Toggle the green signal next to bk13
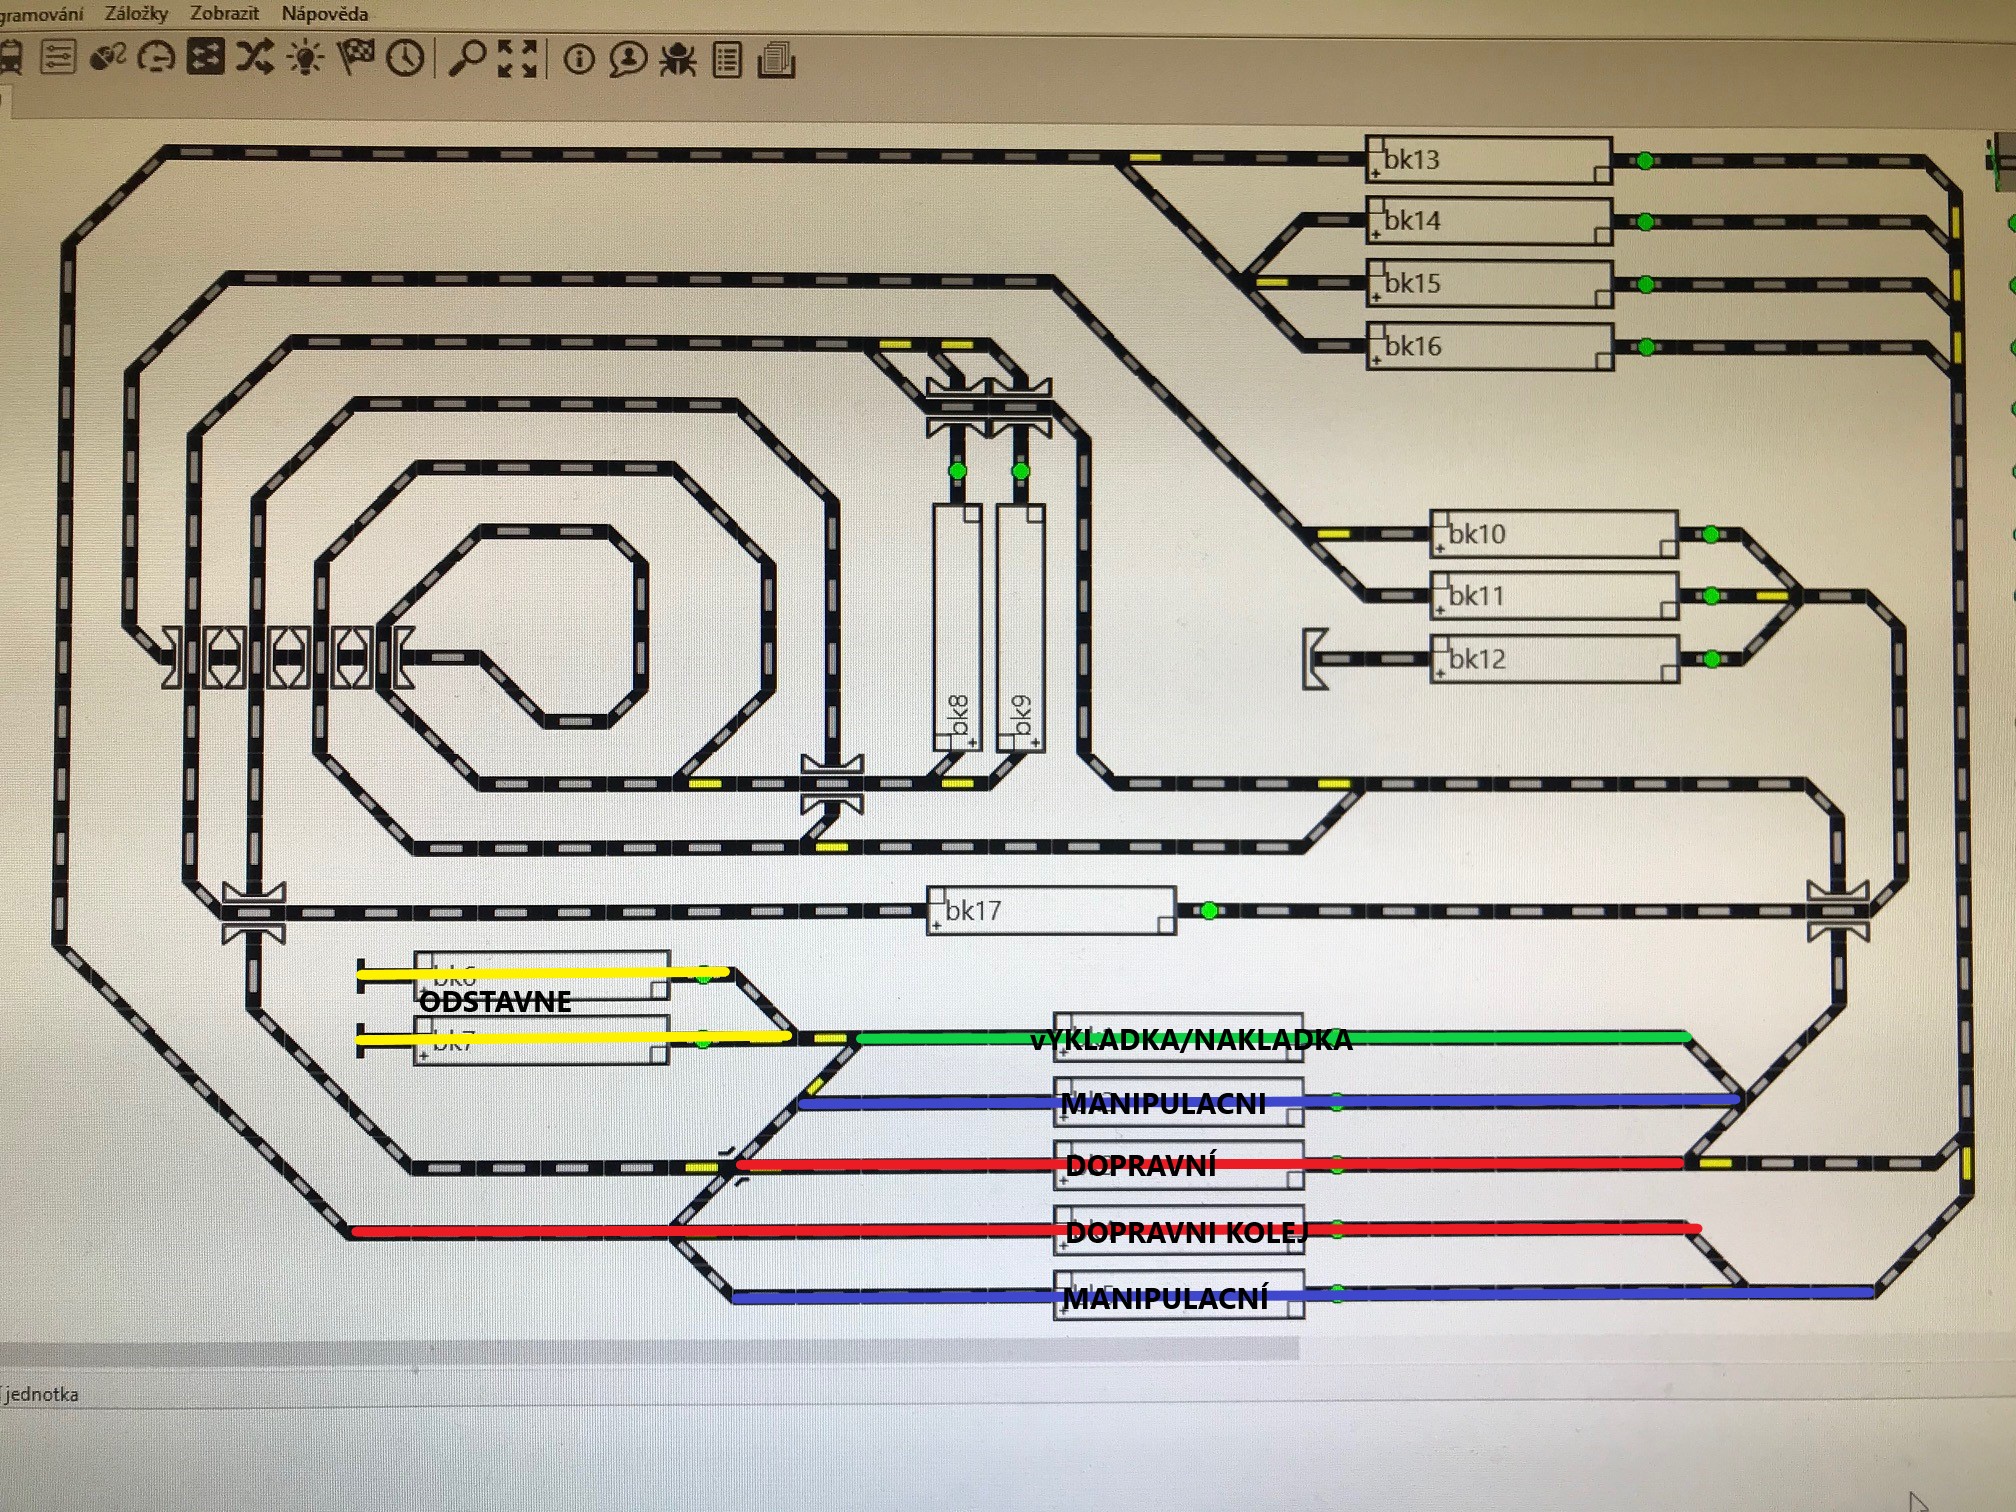The image size is (2016, 1512). tap(1645, 160)
